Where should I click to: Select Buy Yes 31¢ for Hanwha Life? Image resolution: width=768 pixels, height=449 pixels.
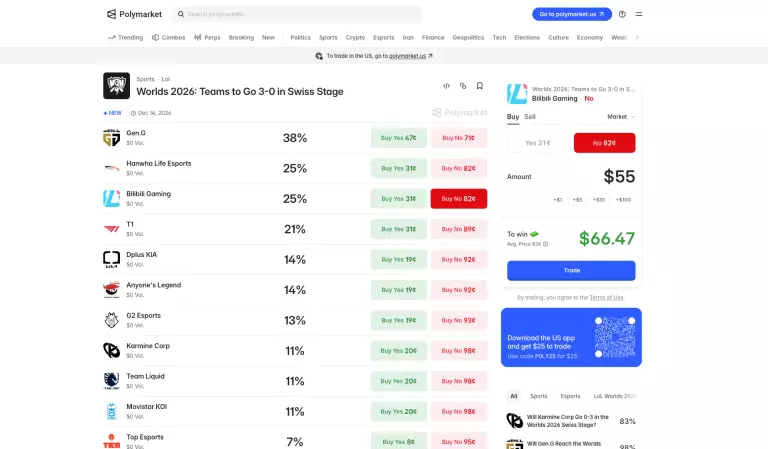click(399, 168)
